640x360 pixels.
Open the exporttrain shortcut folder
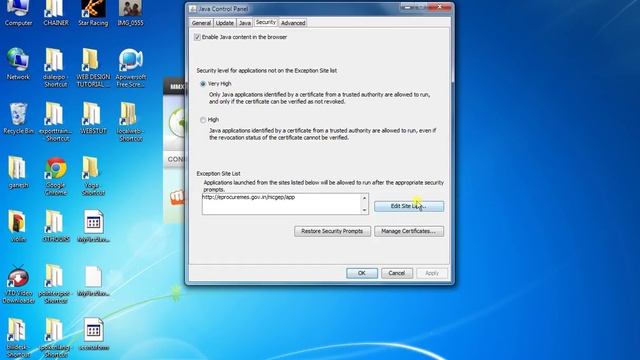[56, 122]
